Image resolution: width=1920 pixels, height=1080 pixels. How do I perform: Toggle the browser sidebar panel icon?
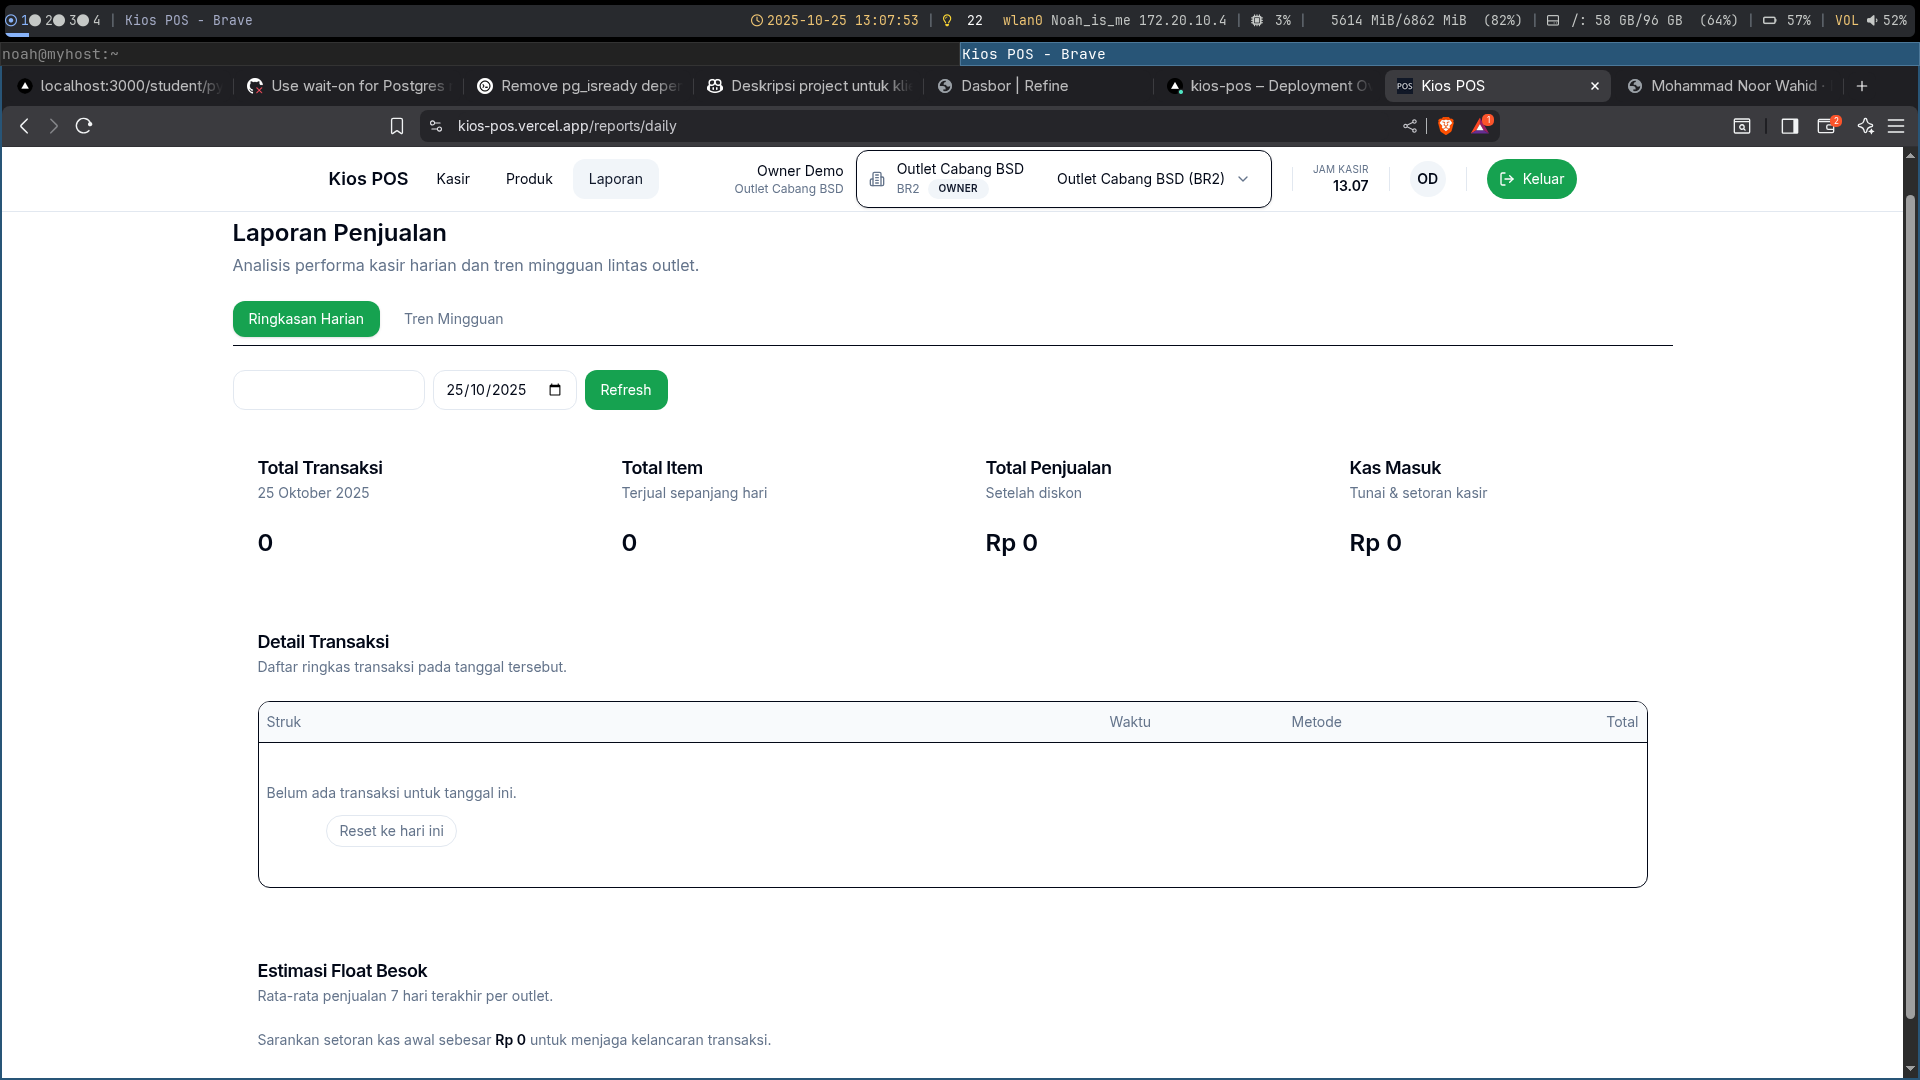pyautogui.click(x=1789, y=126)
